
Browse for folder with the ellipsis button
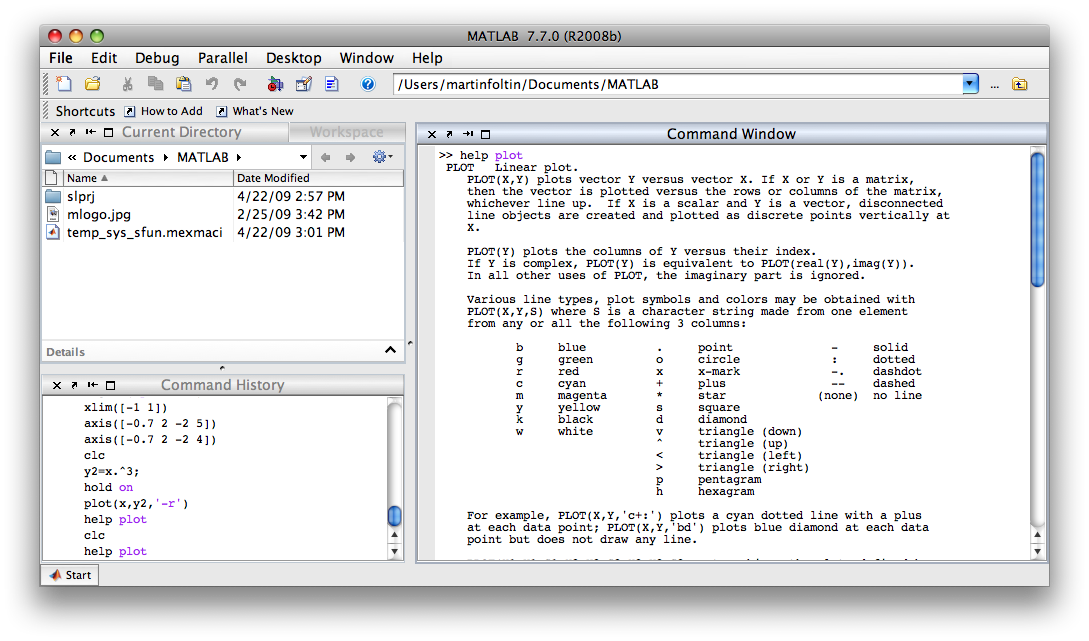click(995, 85)
